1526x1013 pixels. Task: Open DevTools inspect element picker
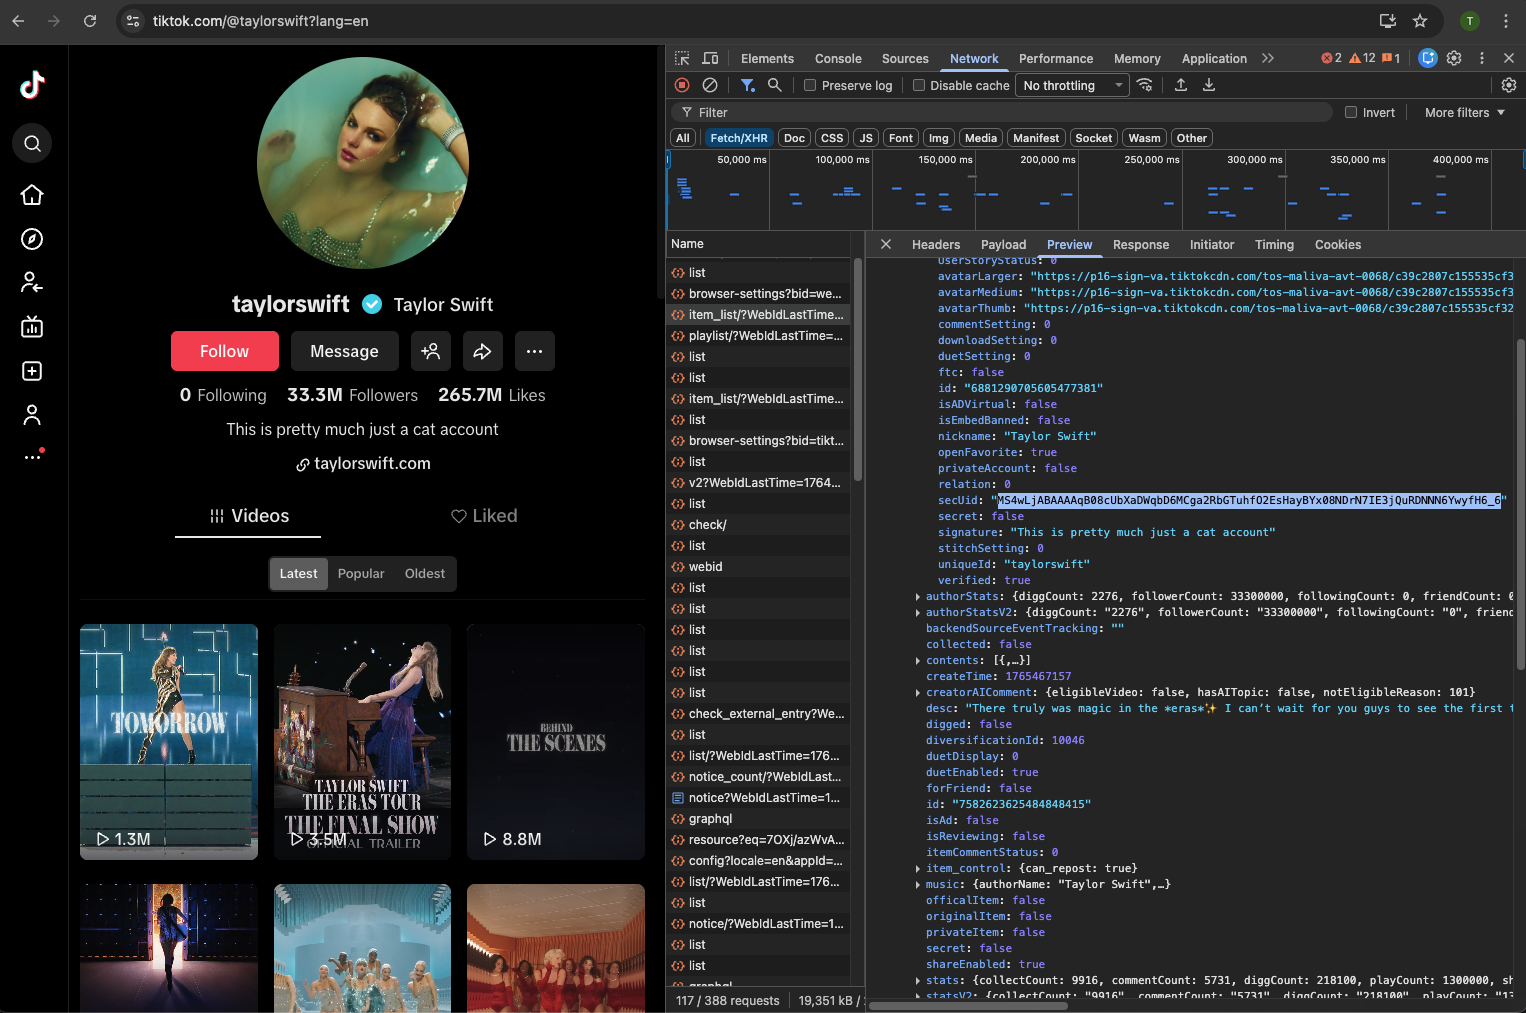pos(682,59)
